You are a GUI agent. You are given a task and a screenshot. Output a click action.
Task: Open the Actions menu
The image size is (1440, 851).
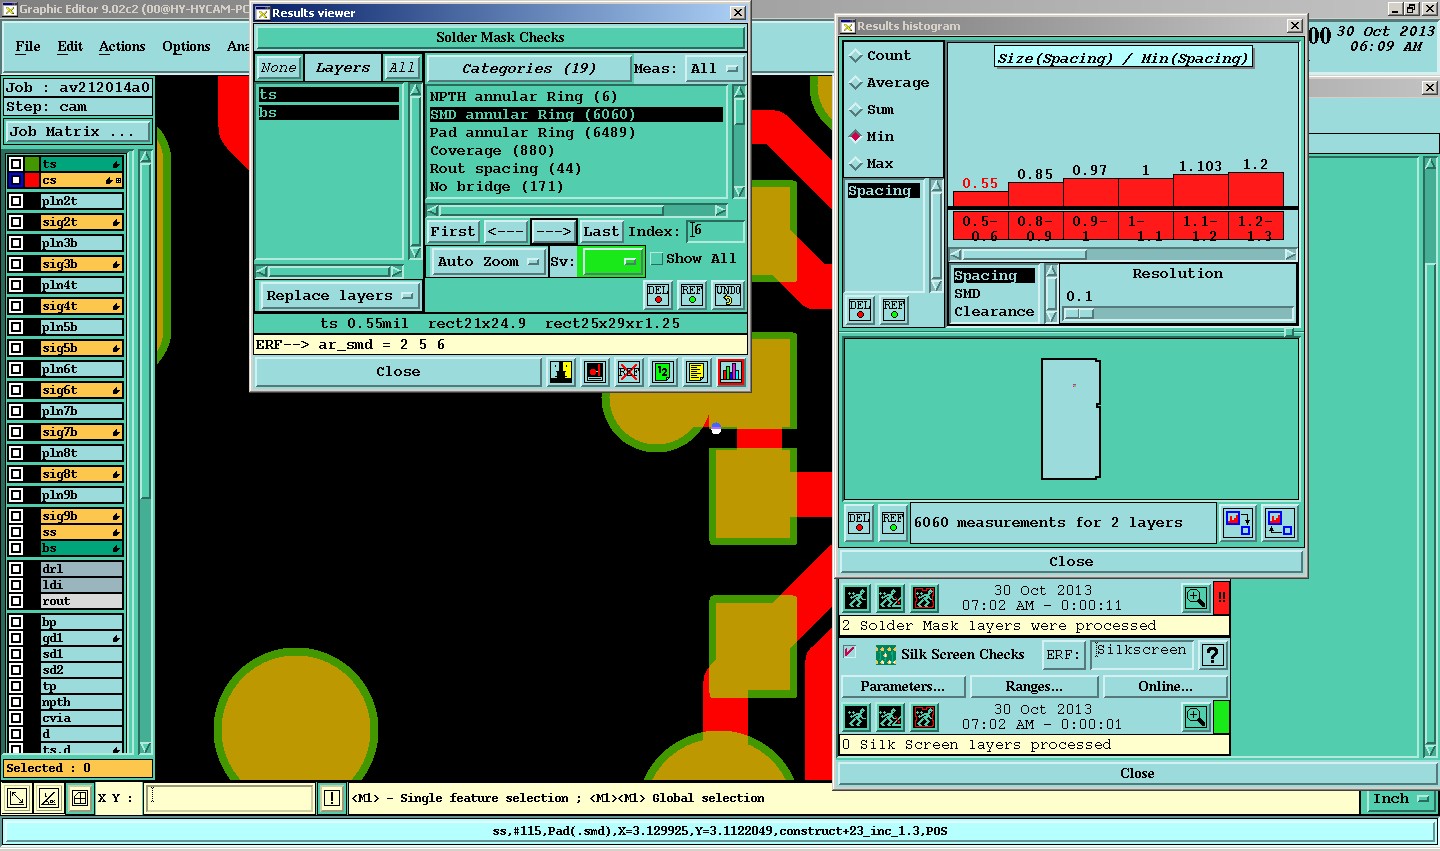[122, 47]
